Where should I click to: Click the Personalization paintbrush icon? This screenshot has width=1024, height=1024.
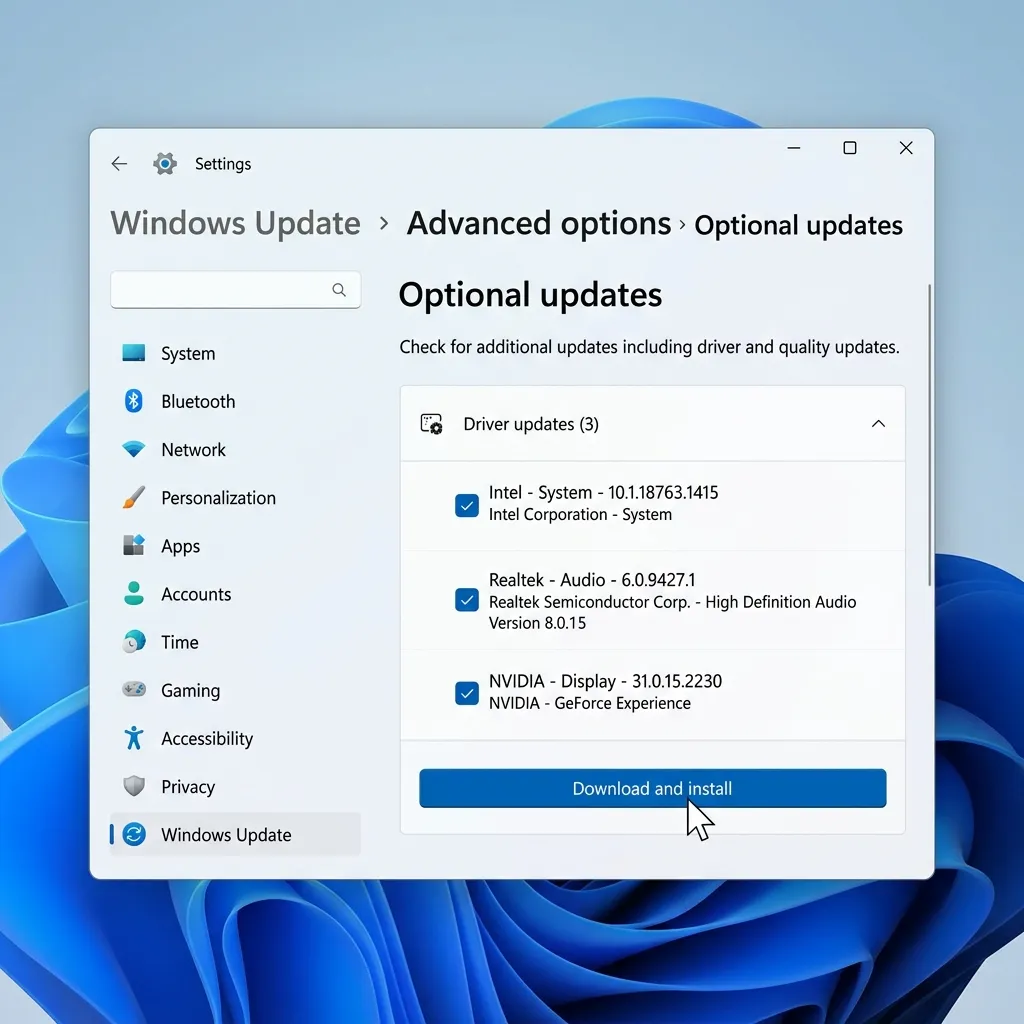point(134,498)
